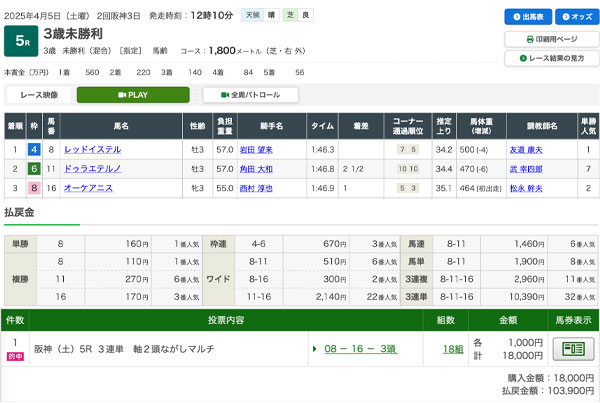Open trainer 武 幸四郎 profile
600x403 pixels.
(x=529, y=168)
